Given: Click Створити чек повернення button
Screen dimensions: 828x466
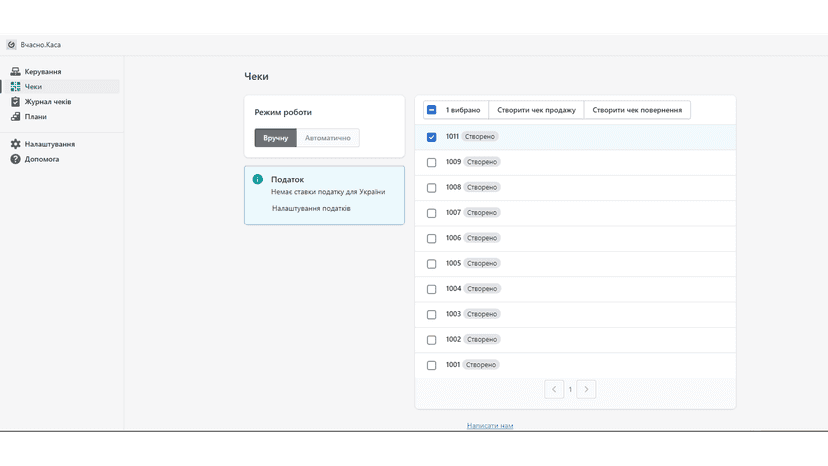Looking at the screenshot, I should click(x=637, y=110).
